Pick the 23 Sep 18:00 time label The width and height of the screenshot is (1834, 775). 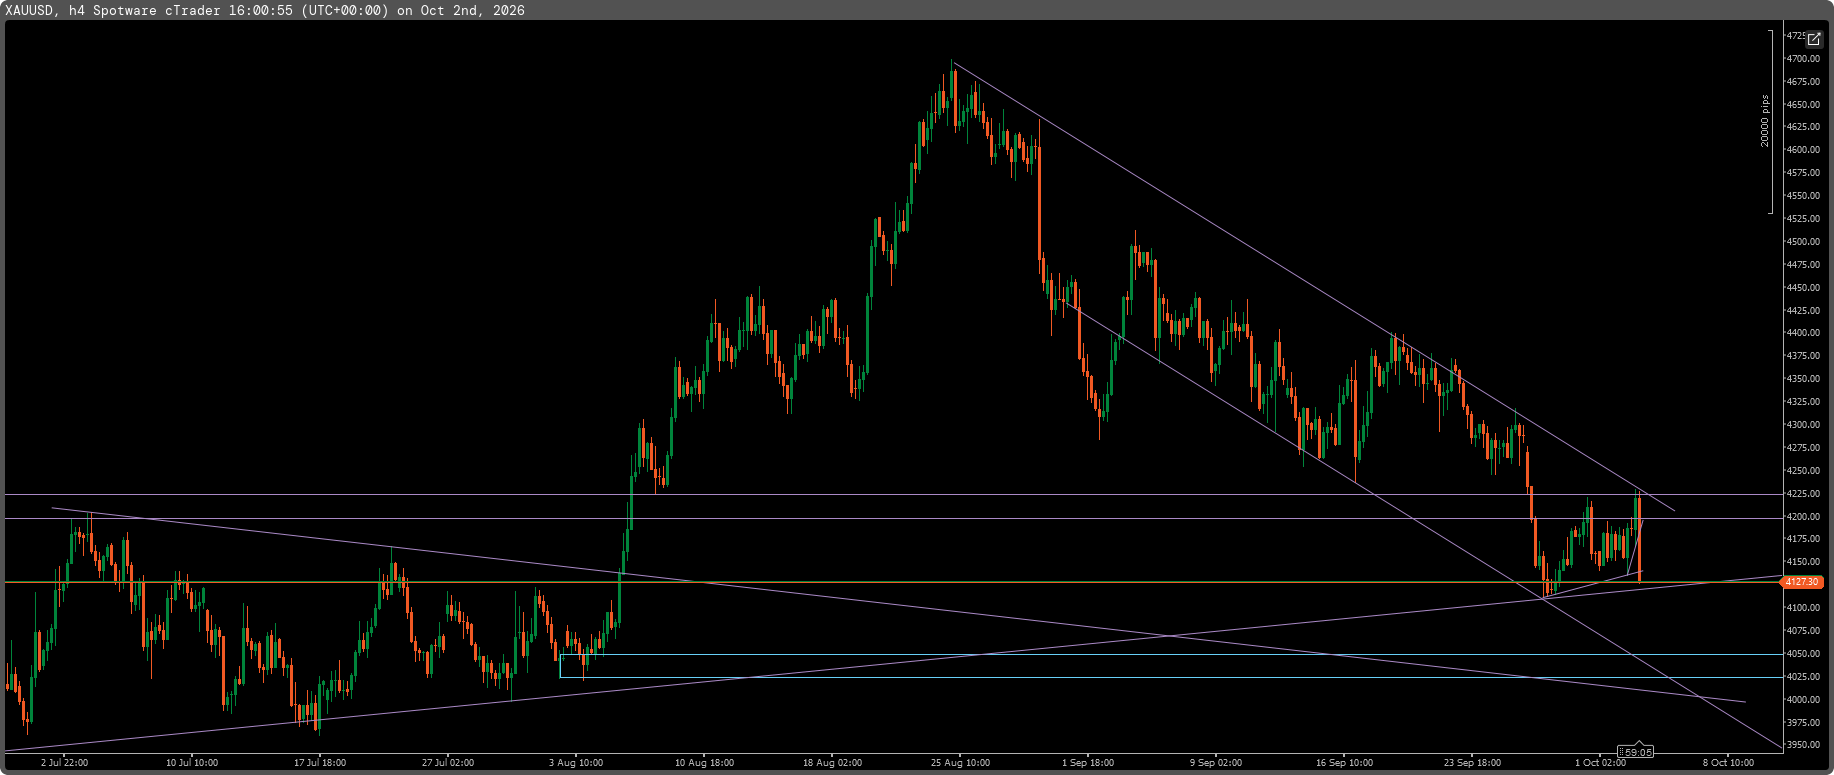(1472, 763)
